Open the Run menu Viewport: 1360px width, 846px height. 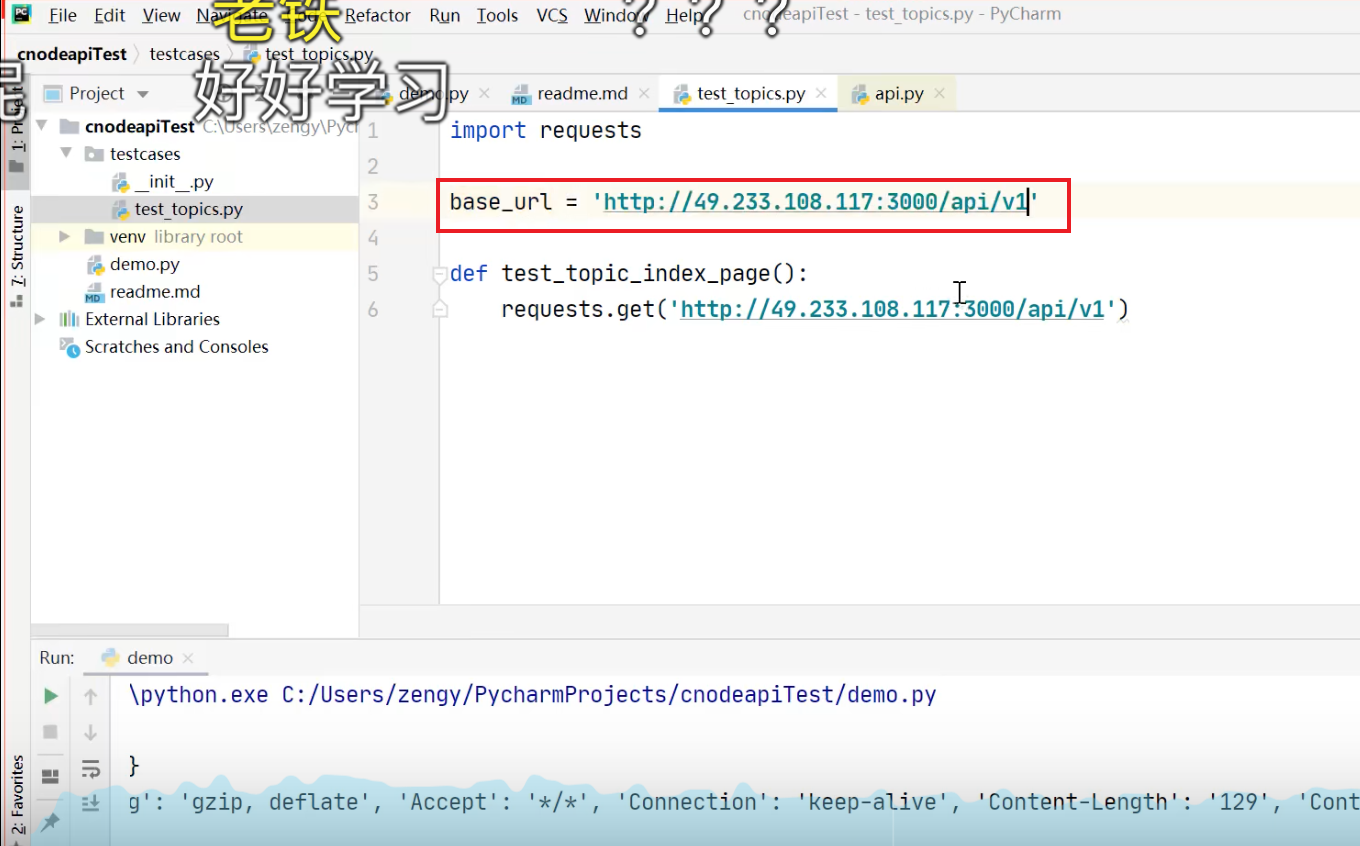point(445,15)
